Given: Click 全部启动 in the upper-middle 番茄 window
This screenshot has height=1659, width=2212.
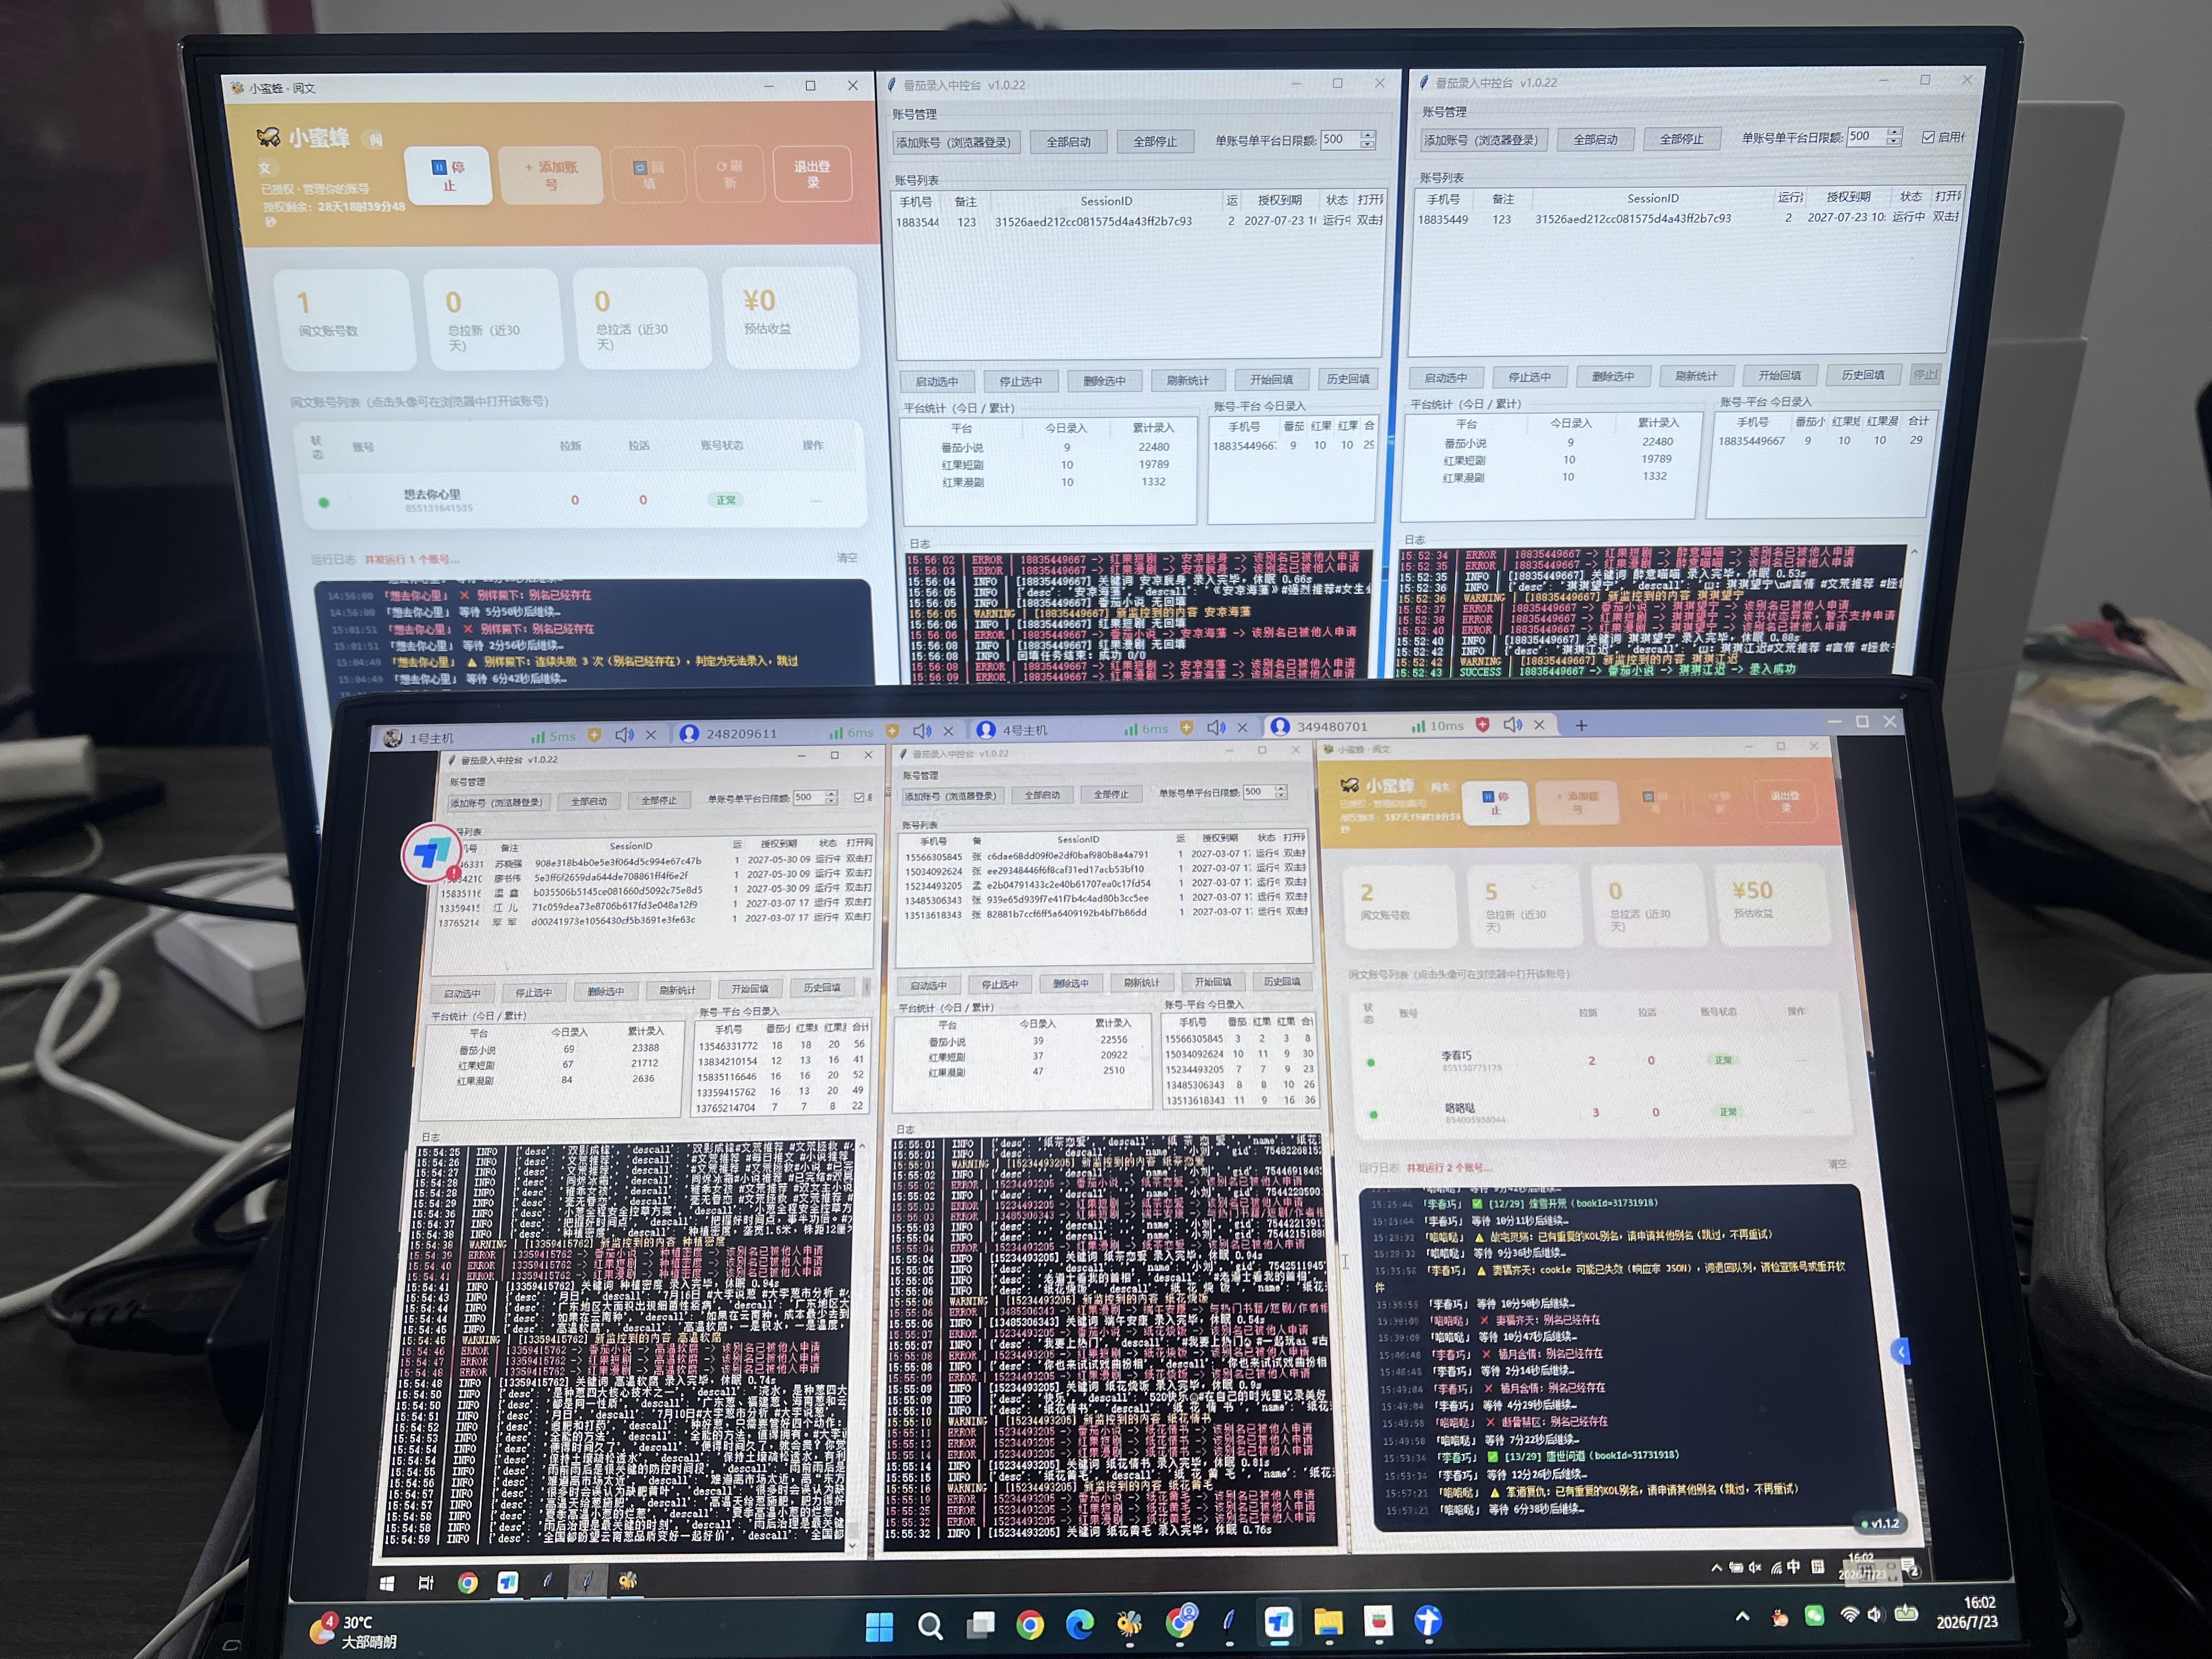Looking at the screenshot, I should tap(1068, 142).
